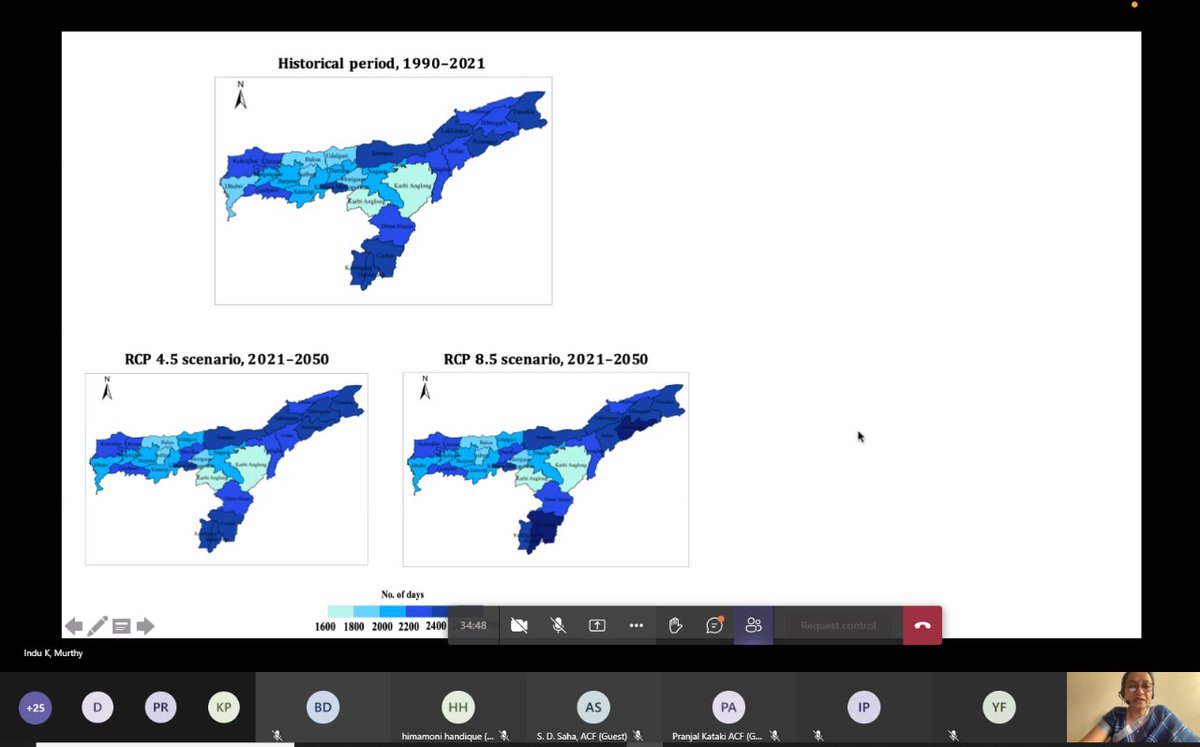Go to next slide with right arrow
Image resolution: width=1200 pixels, height=747 pixels.
pos(145,626)
